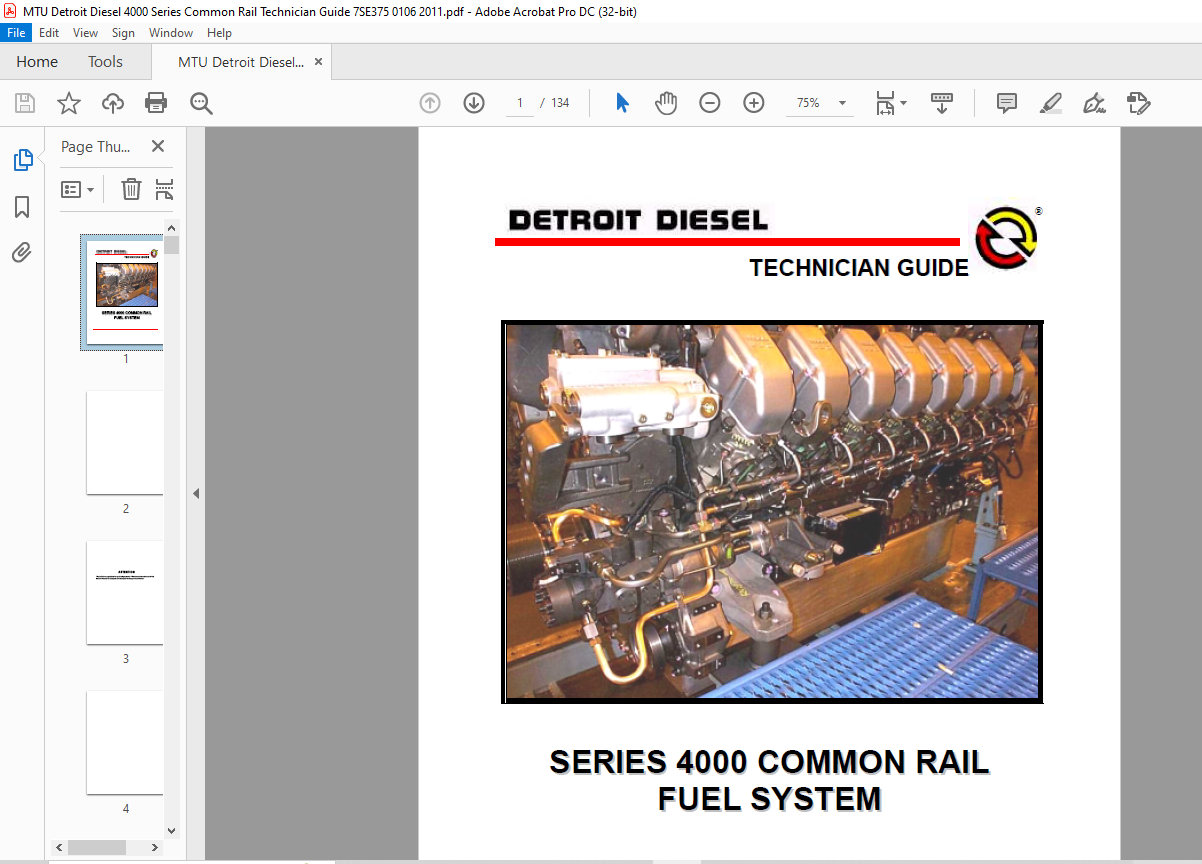
Task: Select the arrow selection tool
Action: [x=622, y=103]
